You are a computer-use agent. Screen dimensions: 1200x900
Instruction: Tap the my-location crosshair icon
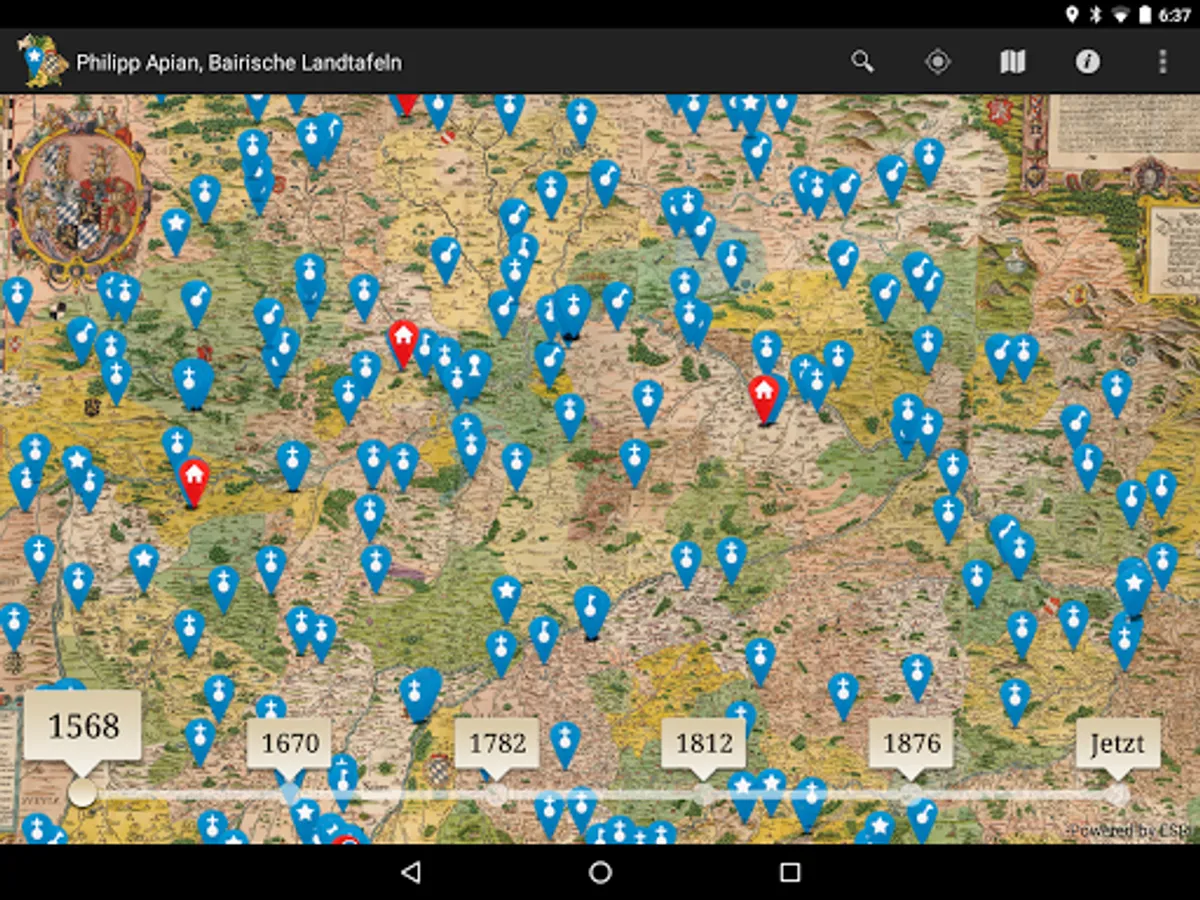point(937,62)
